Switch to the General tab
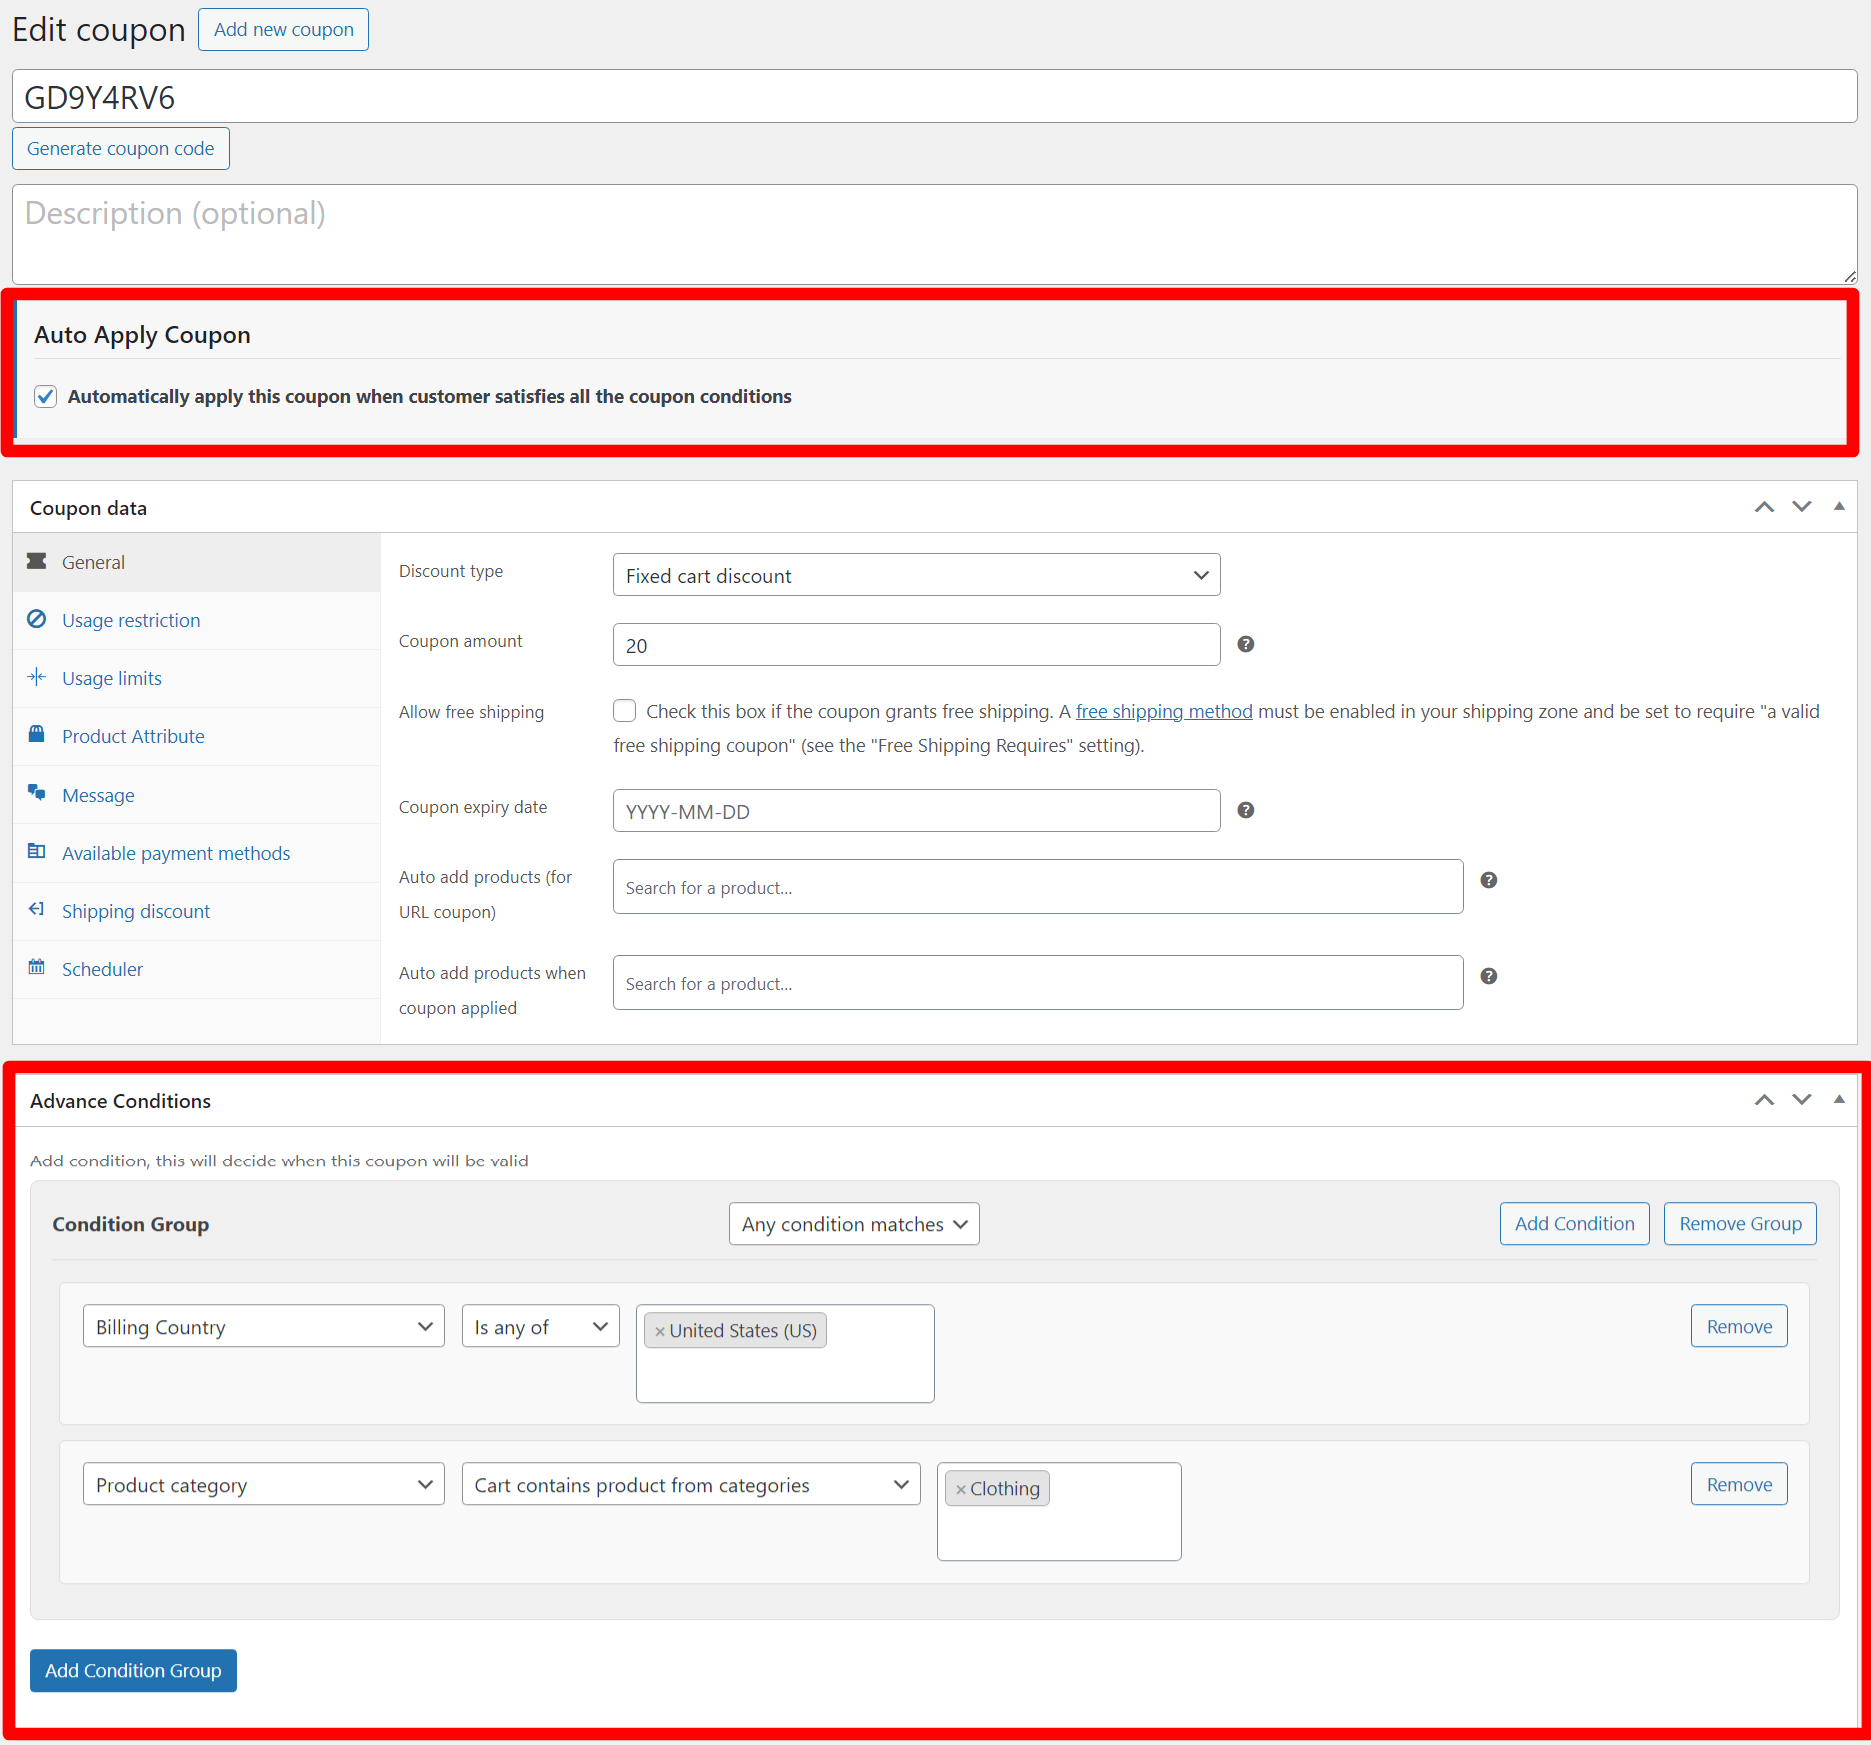 [197, 562]
